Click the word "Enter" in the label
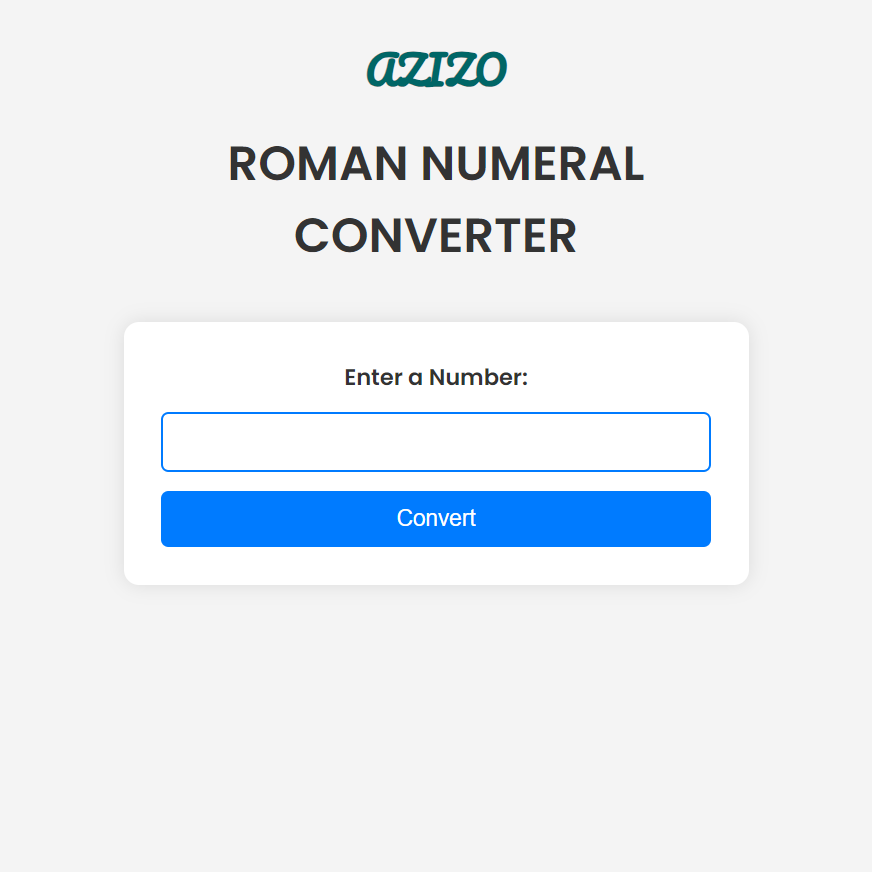This screenshot has height=872, width=872. click(372, 378)
